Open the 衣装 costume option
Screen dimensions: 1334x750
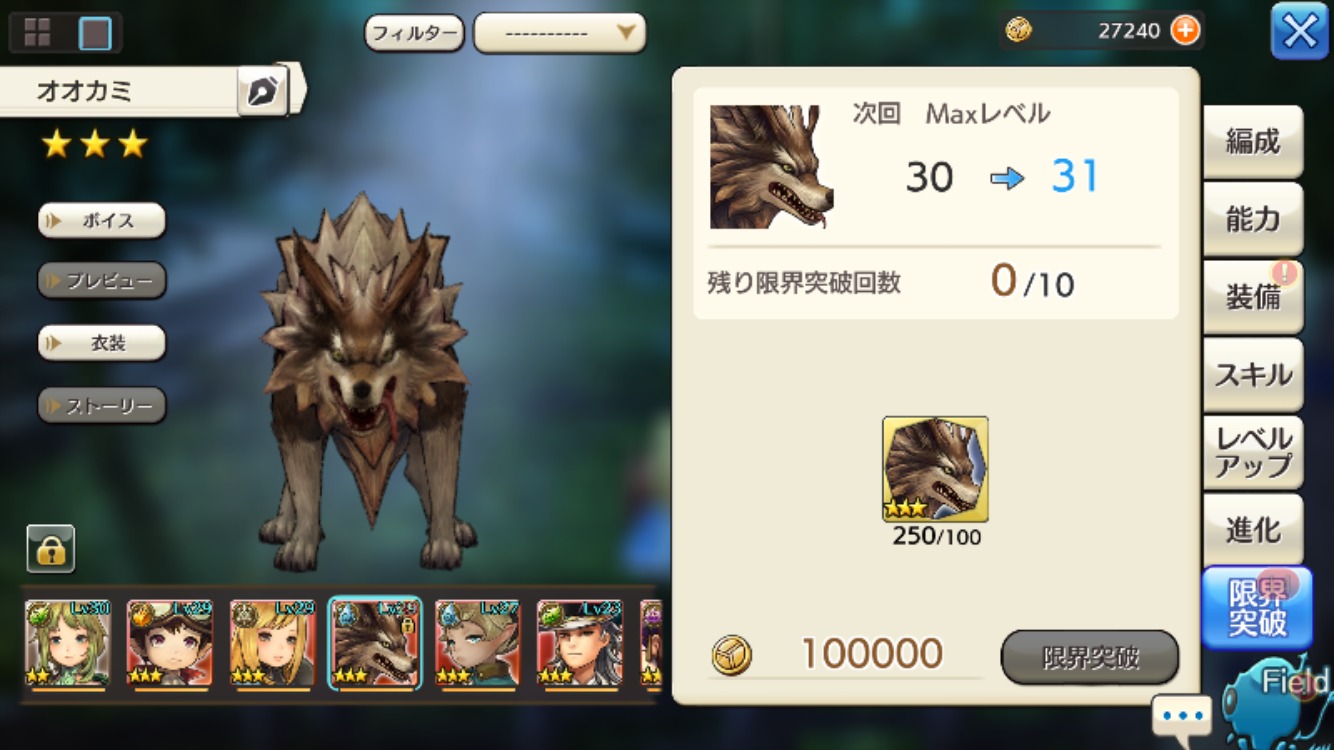click(102, 343)
